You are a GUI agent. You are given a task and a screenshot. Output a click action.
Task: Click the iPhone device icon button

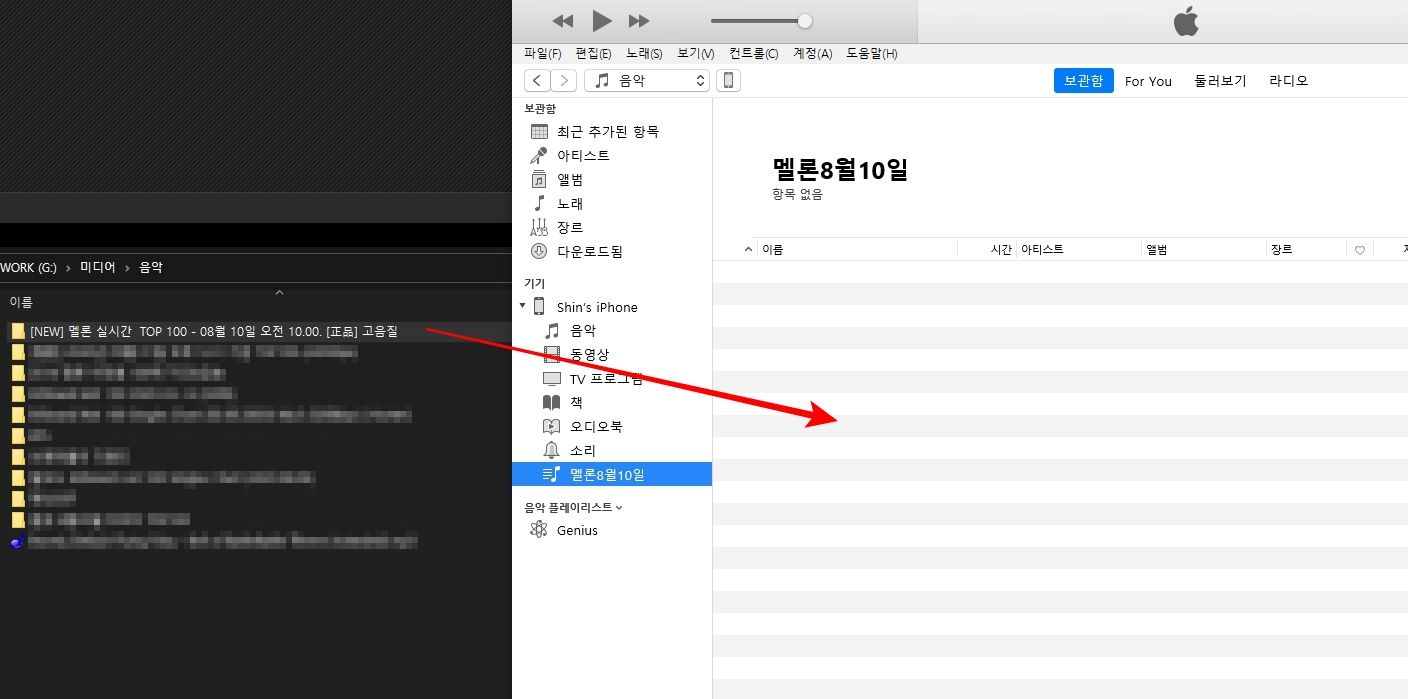tap(729, 81)
